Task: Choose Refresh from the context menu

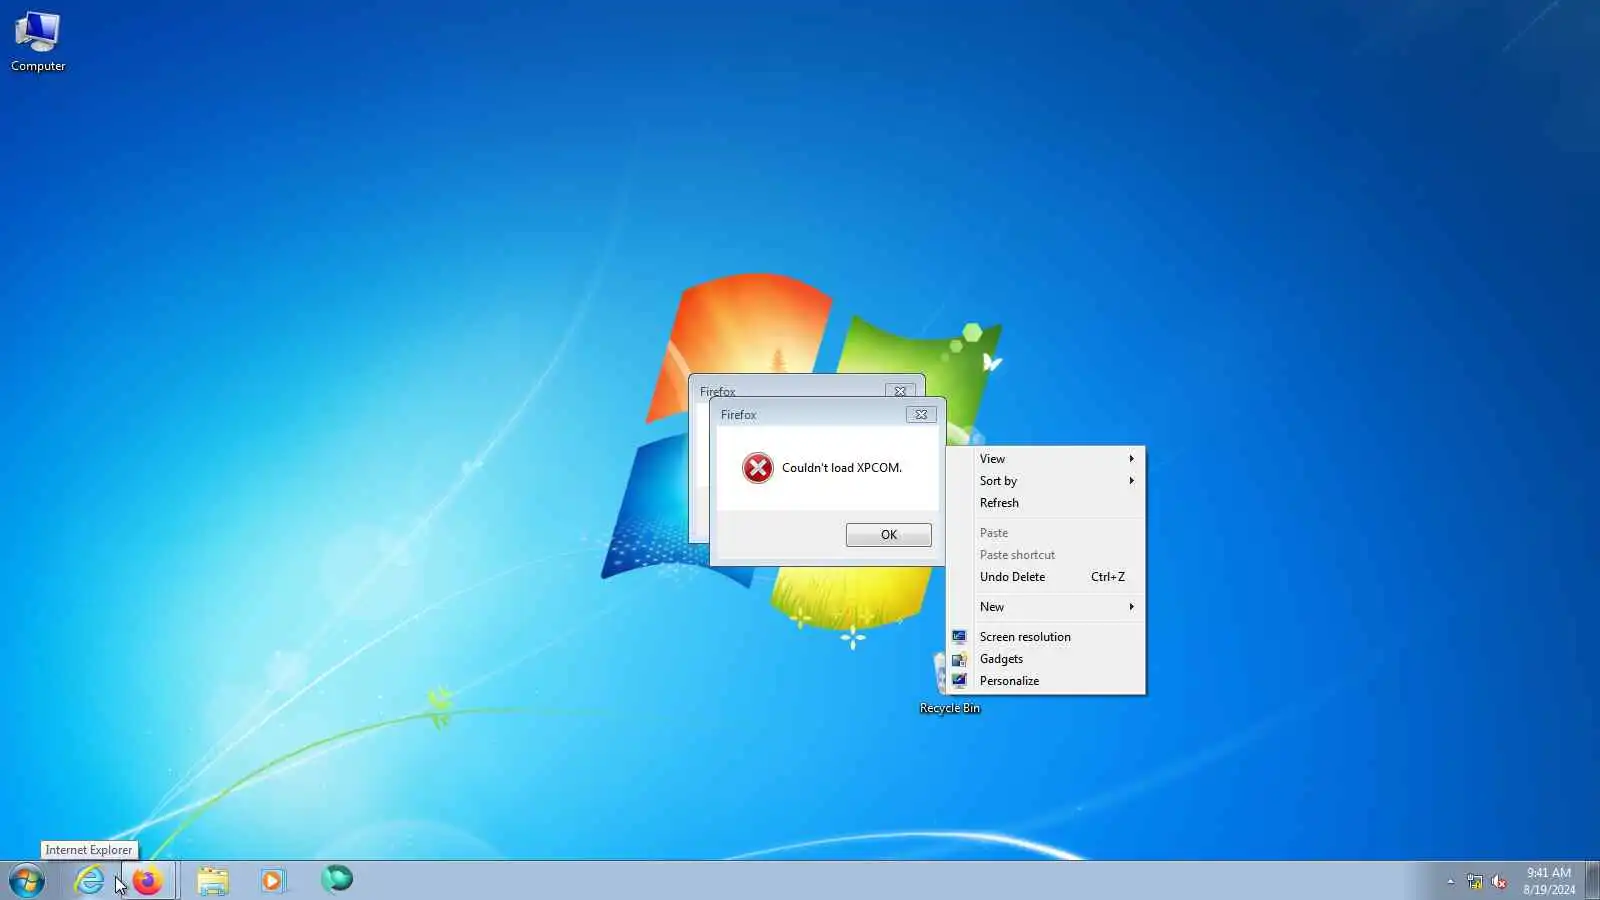Action: tap(1046, 503)
